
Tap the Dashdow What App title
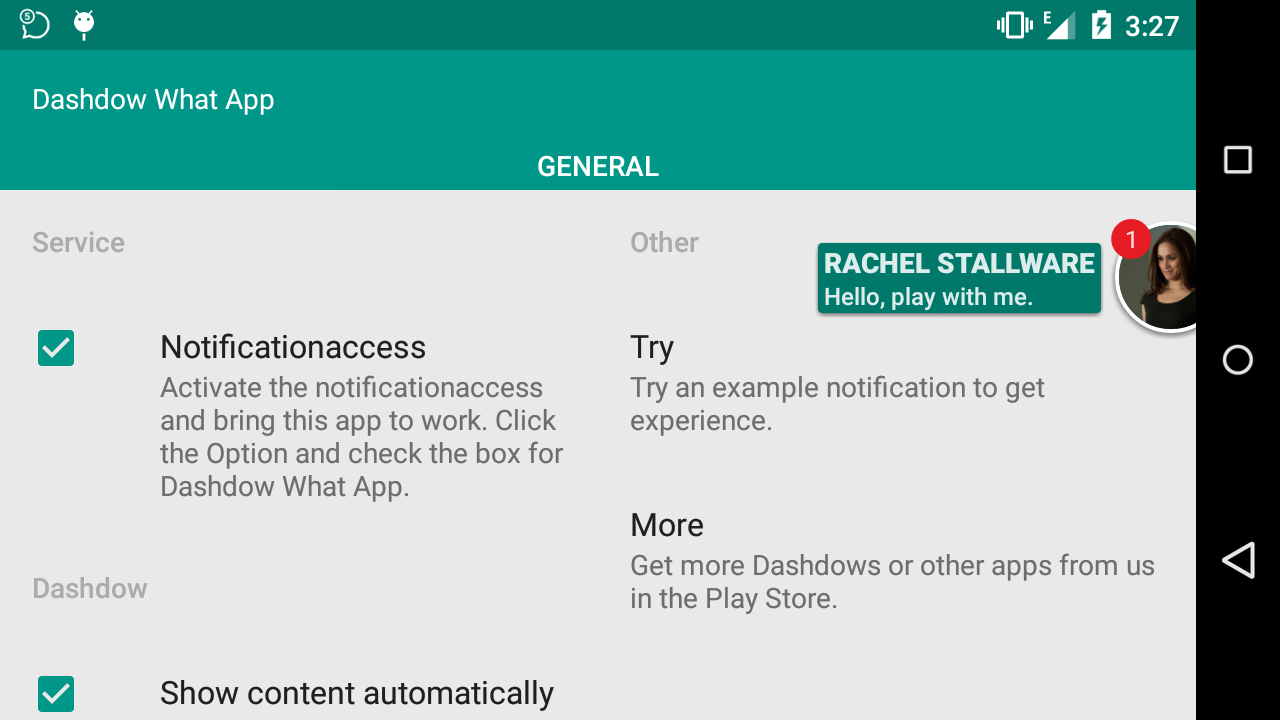(x=153, y=100)
